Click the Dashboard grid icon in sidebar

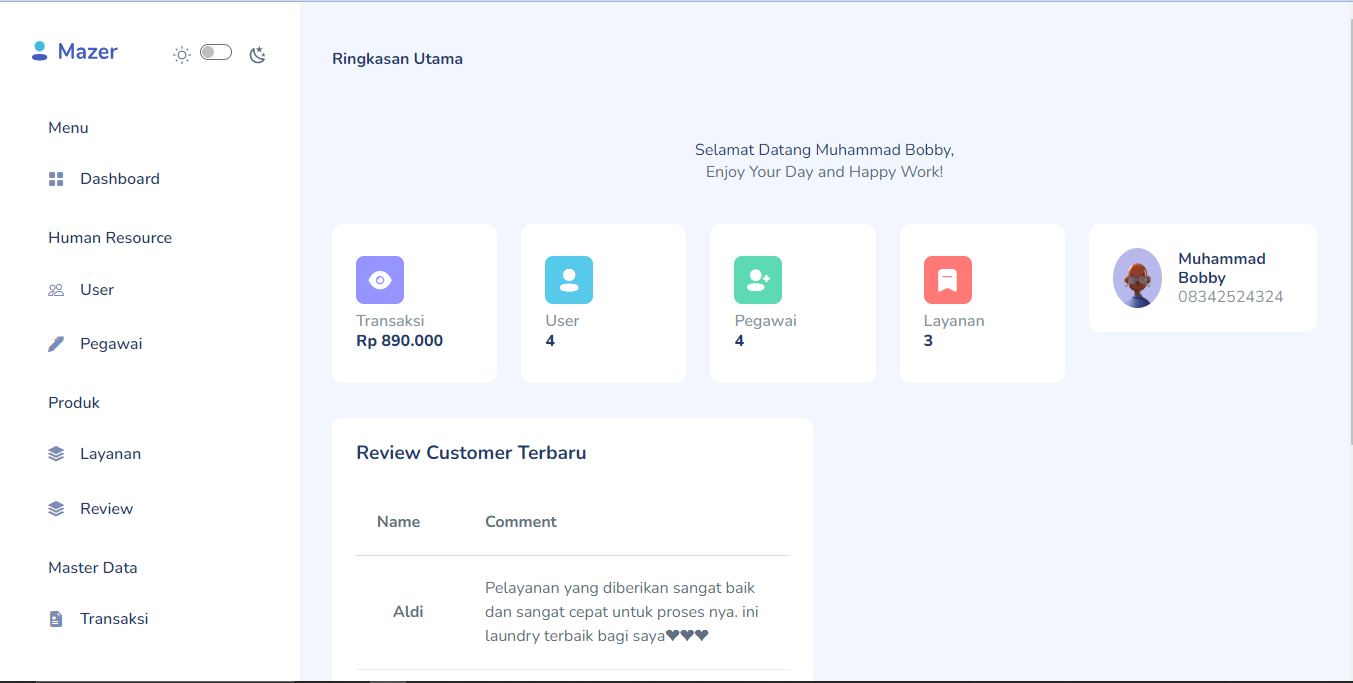(56, 179)
